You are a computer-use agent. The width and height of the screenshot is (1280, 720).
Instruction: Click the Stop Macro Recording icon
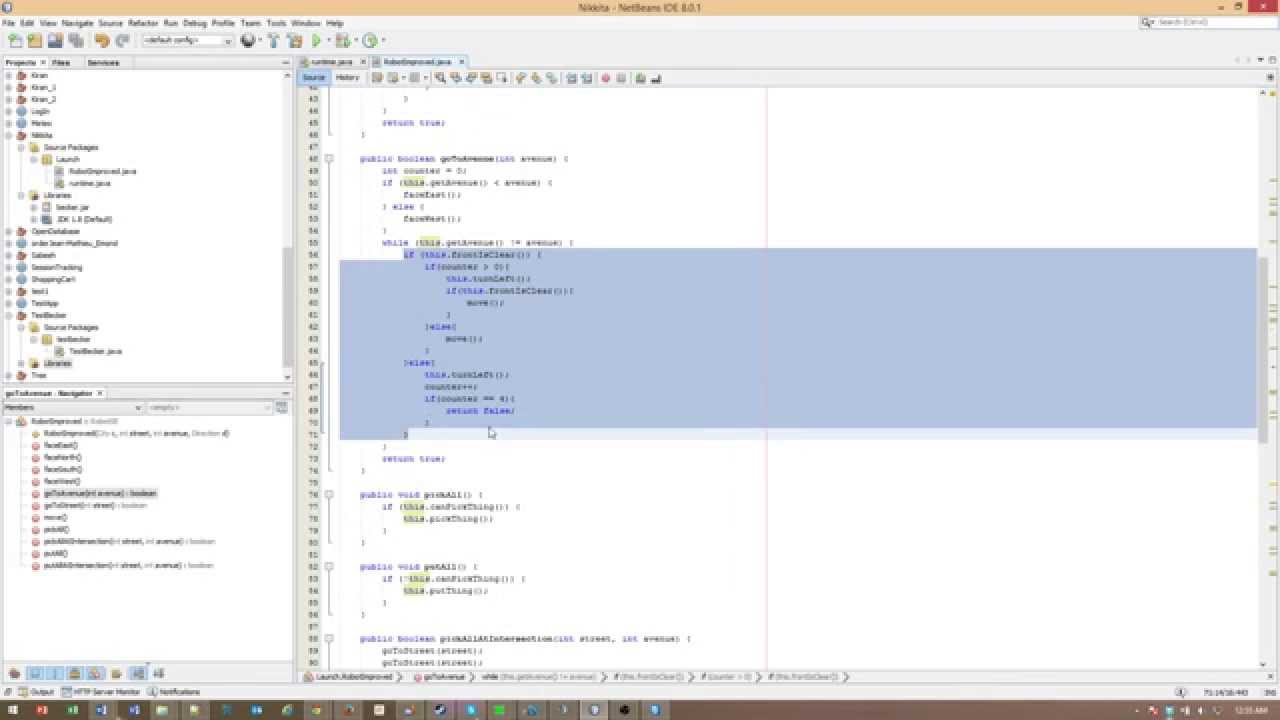(621, 78)
